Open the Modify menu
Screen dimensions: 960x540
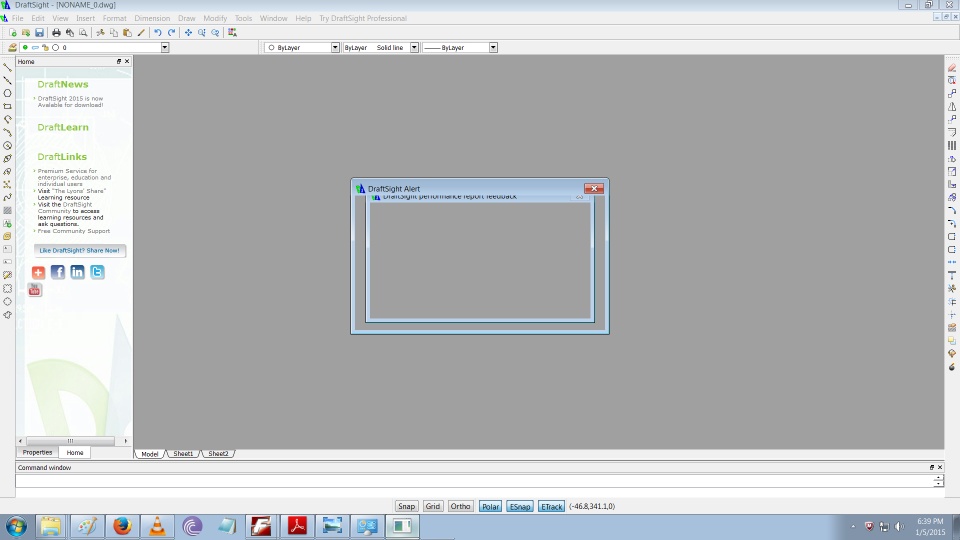point(215,18)
